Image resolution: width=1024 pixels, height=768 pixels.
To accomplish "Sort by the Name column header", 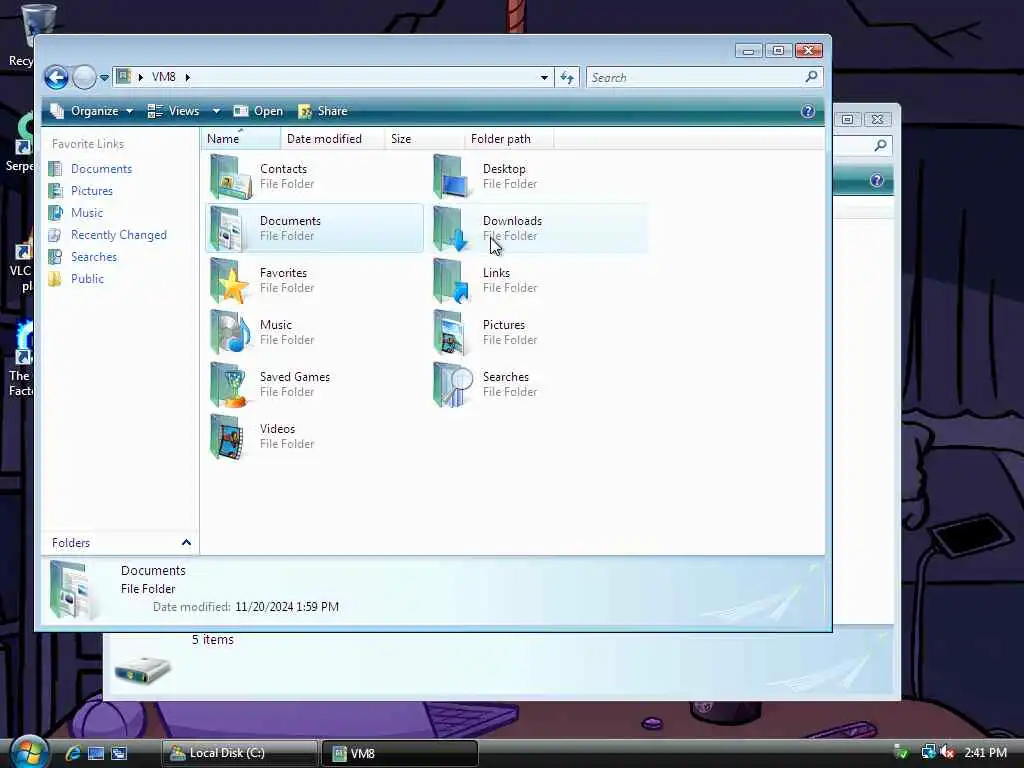I will point(240,138).
